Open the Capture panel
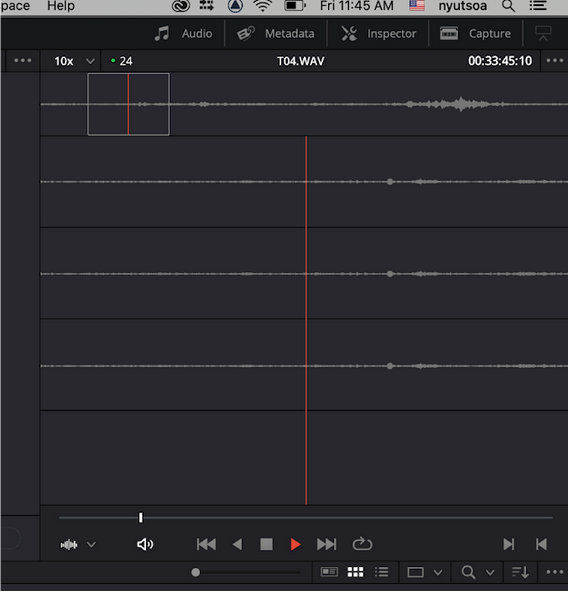 tap(476, 34)
